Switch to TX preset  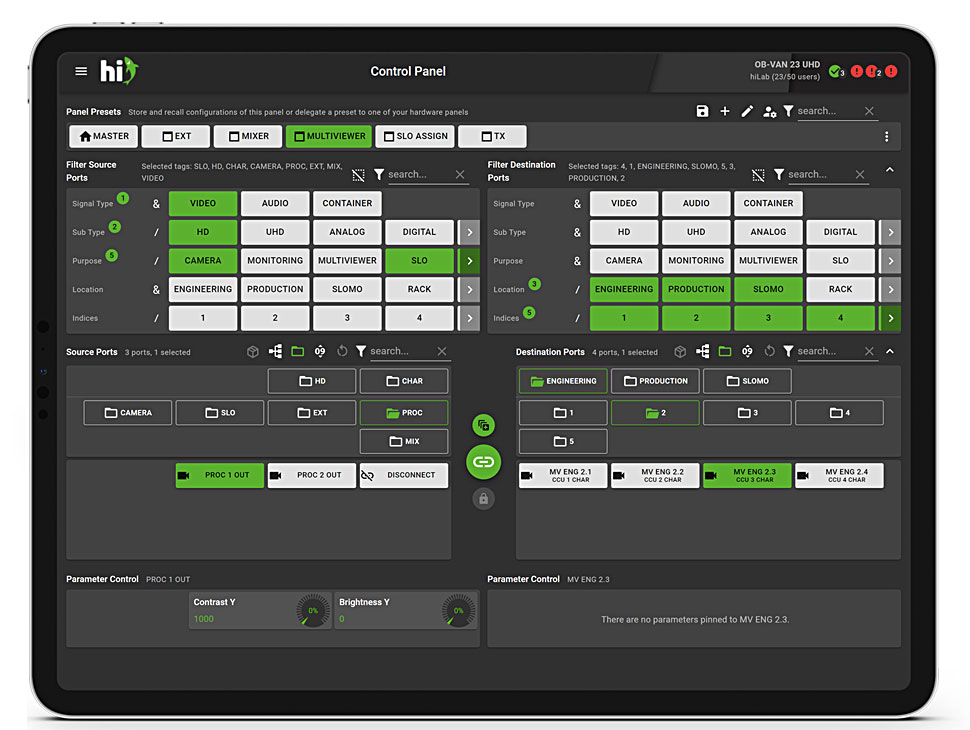[492, 137]
